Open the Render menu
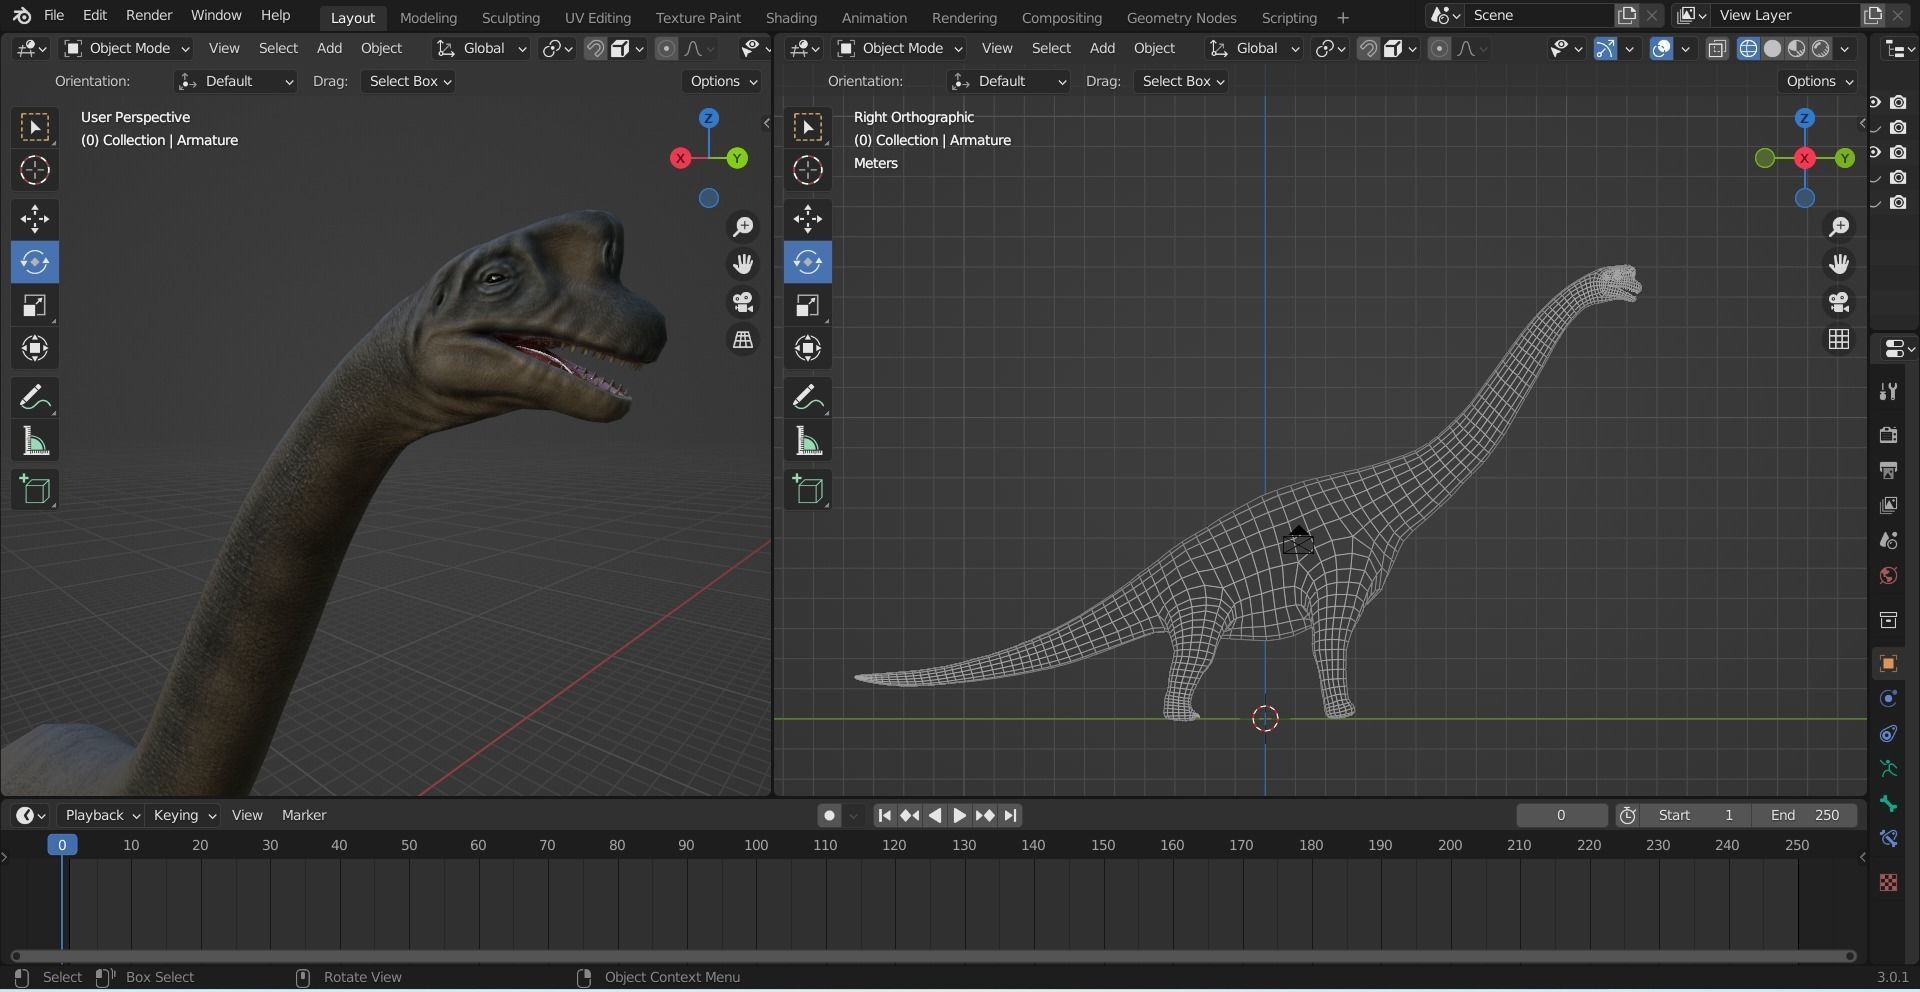Screen dimensions: 1920x992 (149, 16)
